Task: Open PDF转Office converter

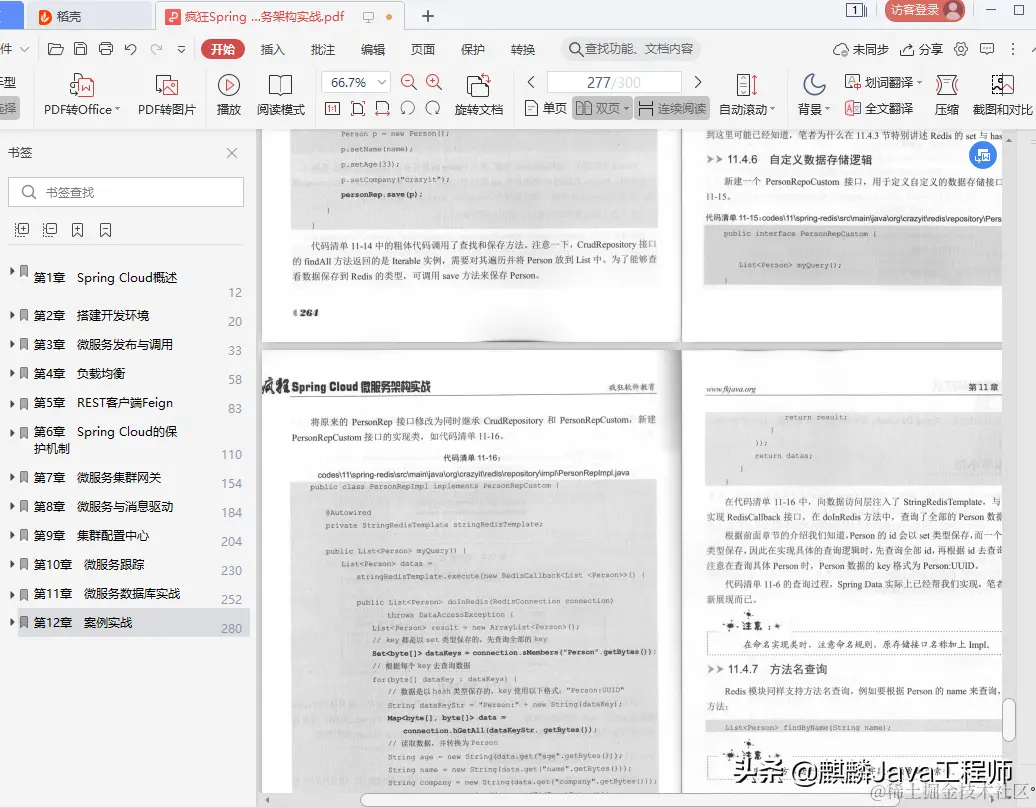Action: [x=82, y=95]
